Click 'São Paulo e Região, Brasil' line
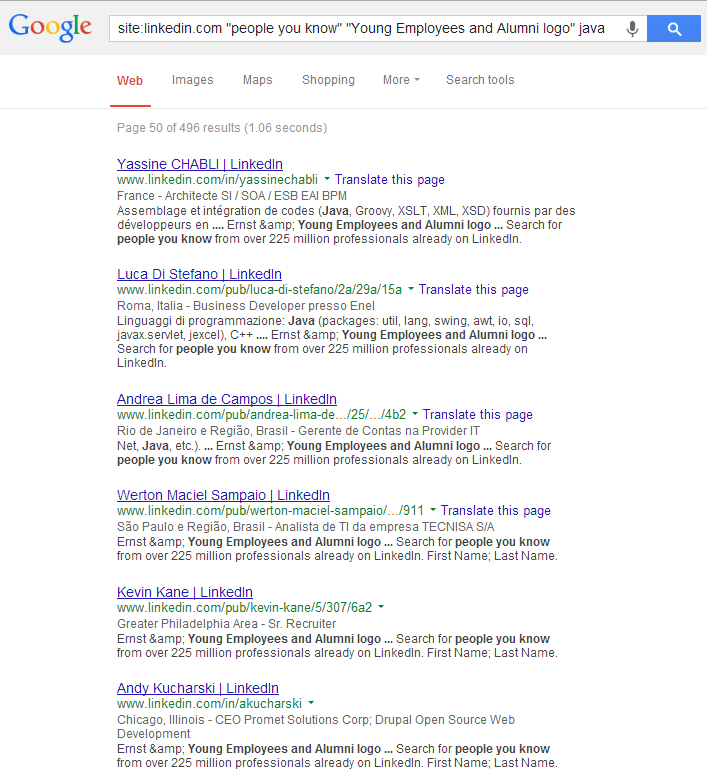 click(306, 527)
